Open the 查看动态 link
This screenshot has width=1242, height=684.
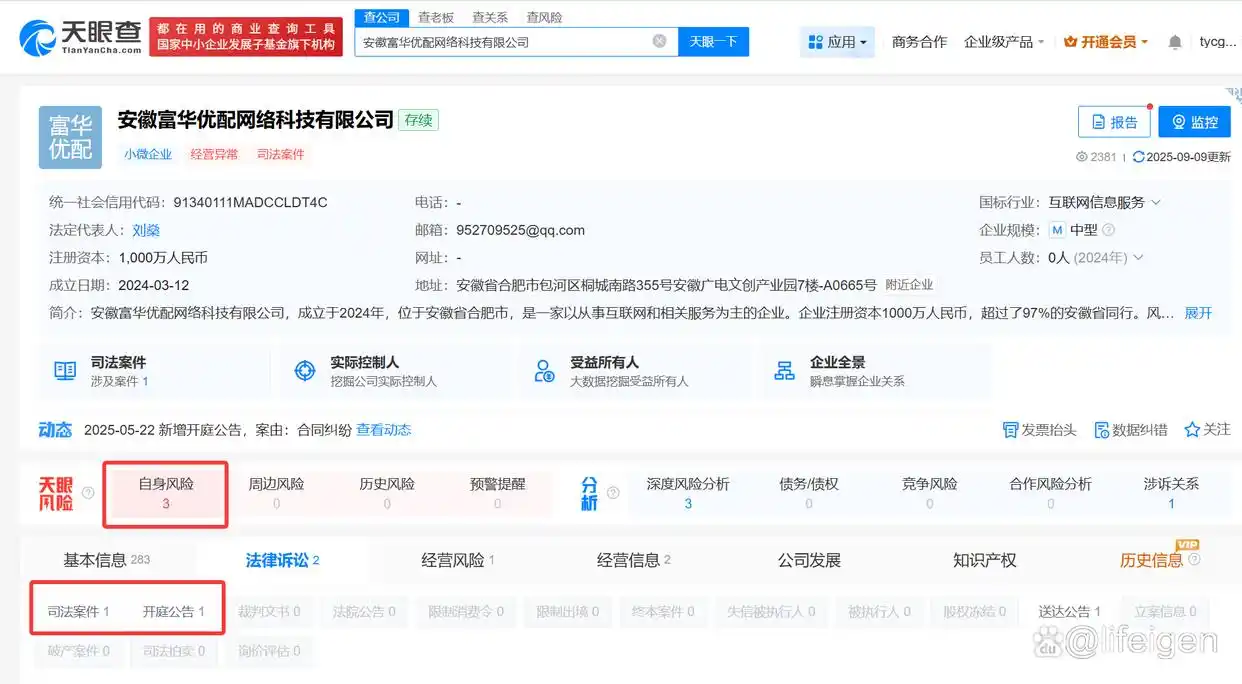(384, 429)
